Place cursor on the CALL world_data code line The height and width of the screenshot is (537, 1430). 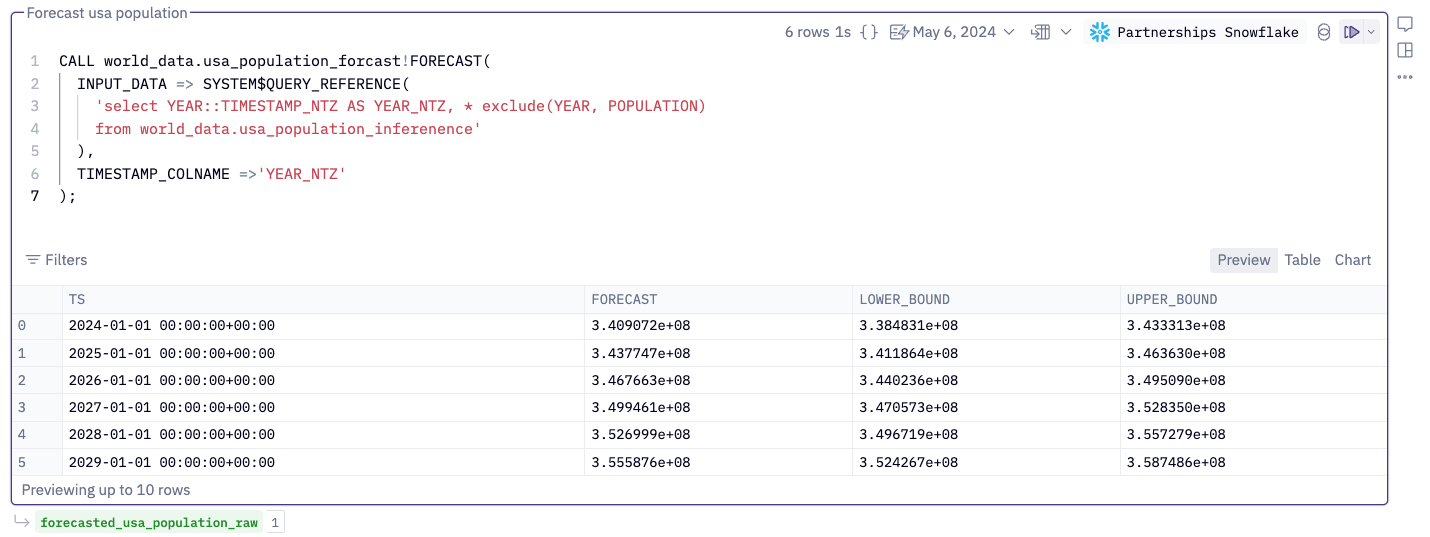pos(275,61)
